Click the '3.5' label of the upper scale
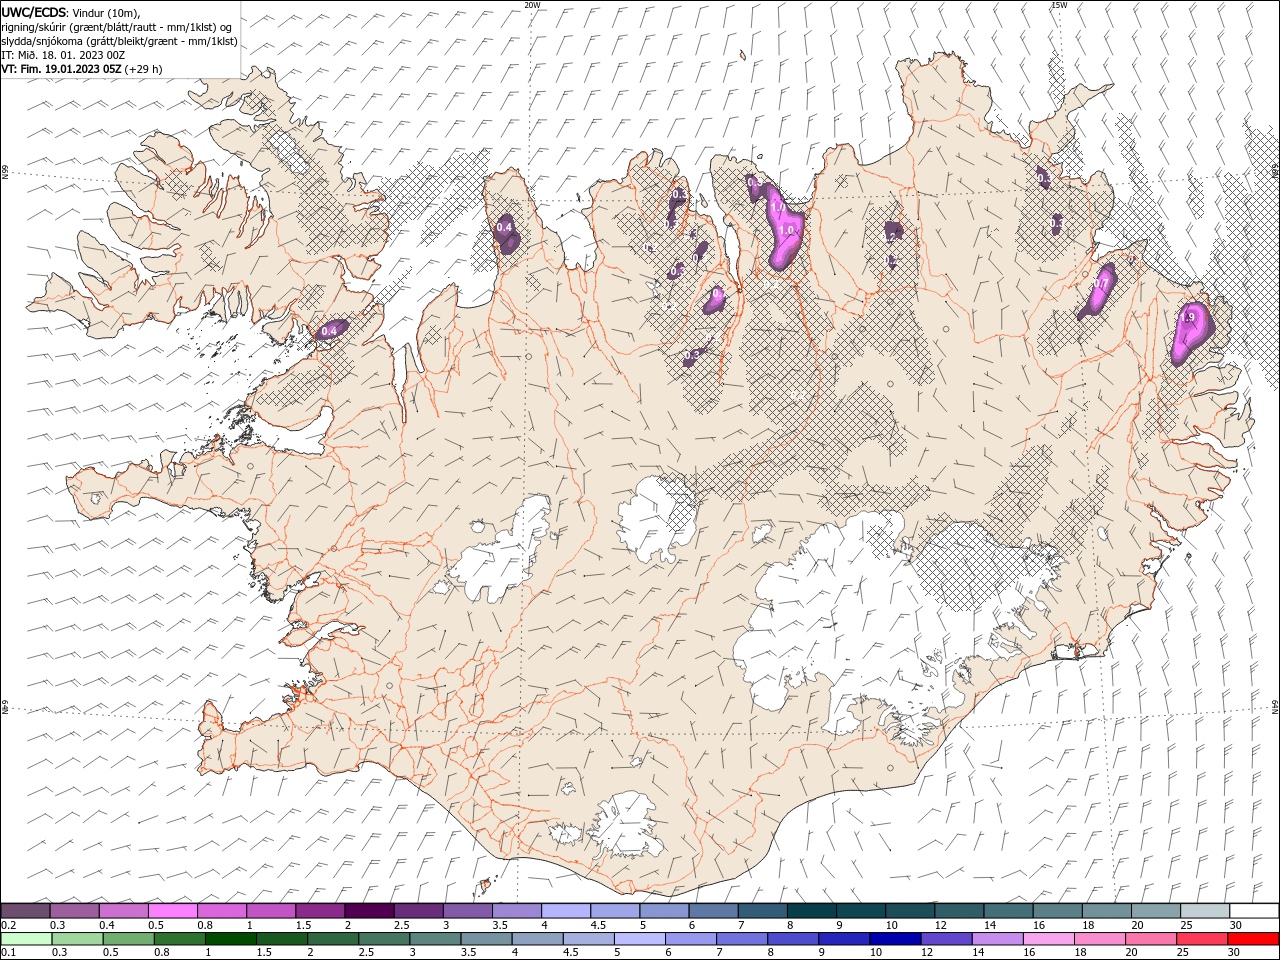Viewport: 1280px width, 960px height. pyautogui.click(x=500, y=925)
